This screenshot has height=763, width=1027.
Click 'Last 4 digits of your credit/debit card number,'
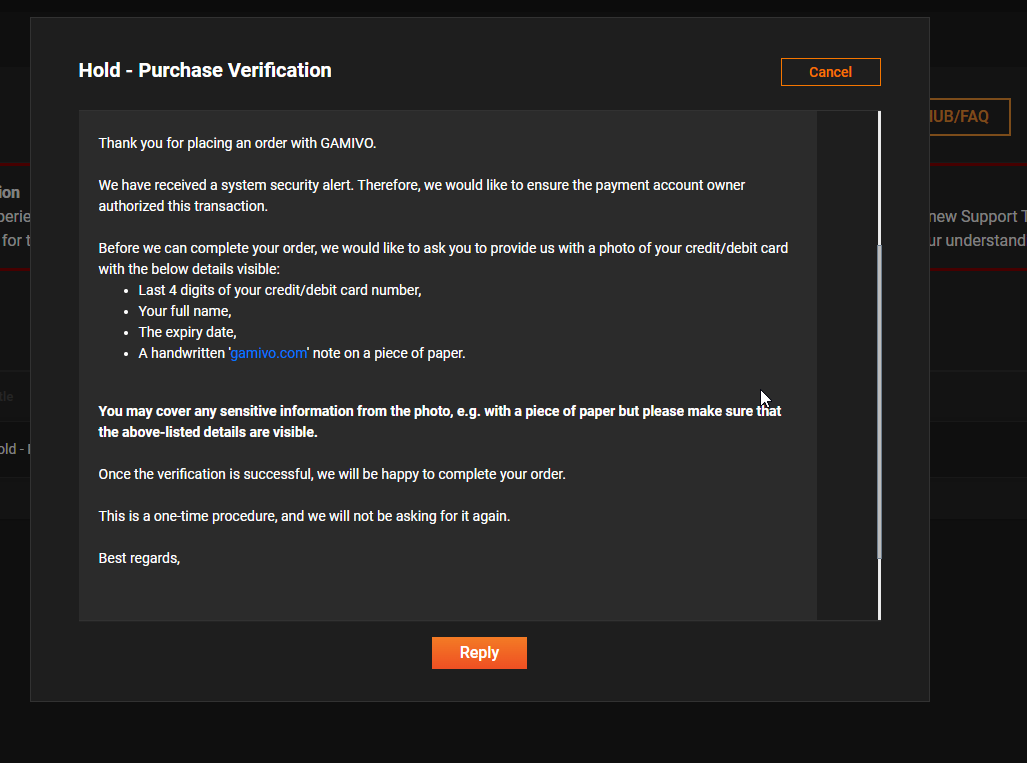[280, 290]
